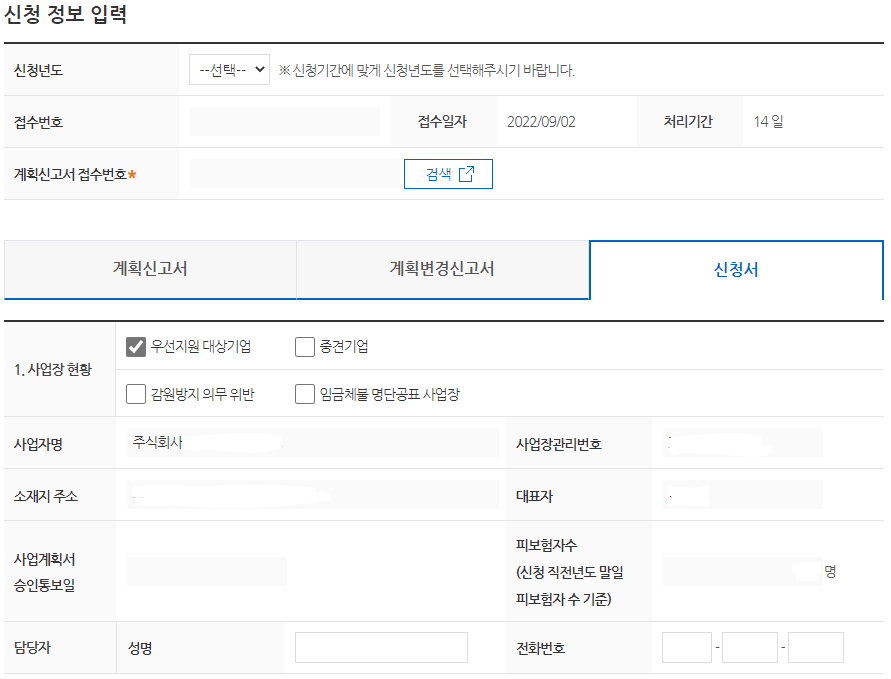Open the 신청년도 year dropdown
This screenshot has width=891, height=679.
tap(229, 70)
